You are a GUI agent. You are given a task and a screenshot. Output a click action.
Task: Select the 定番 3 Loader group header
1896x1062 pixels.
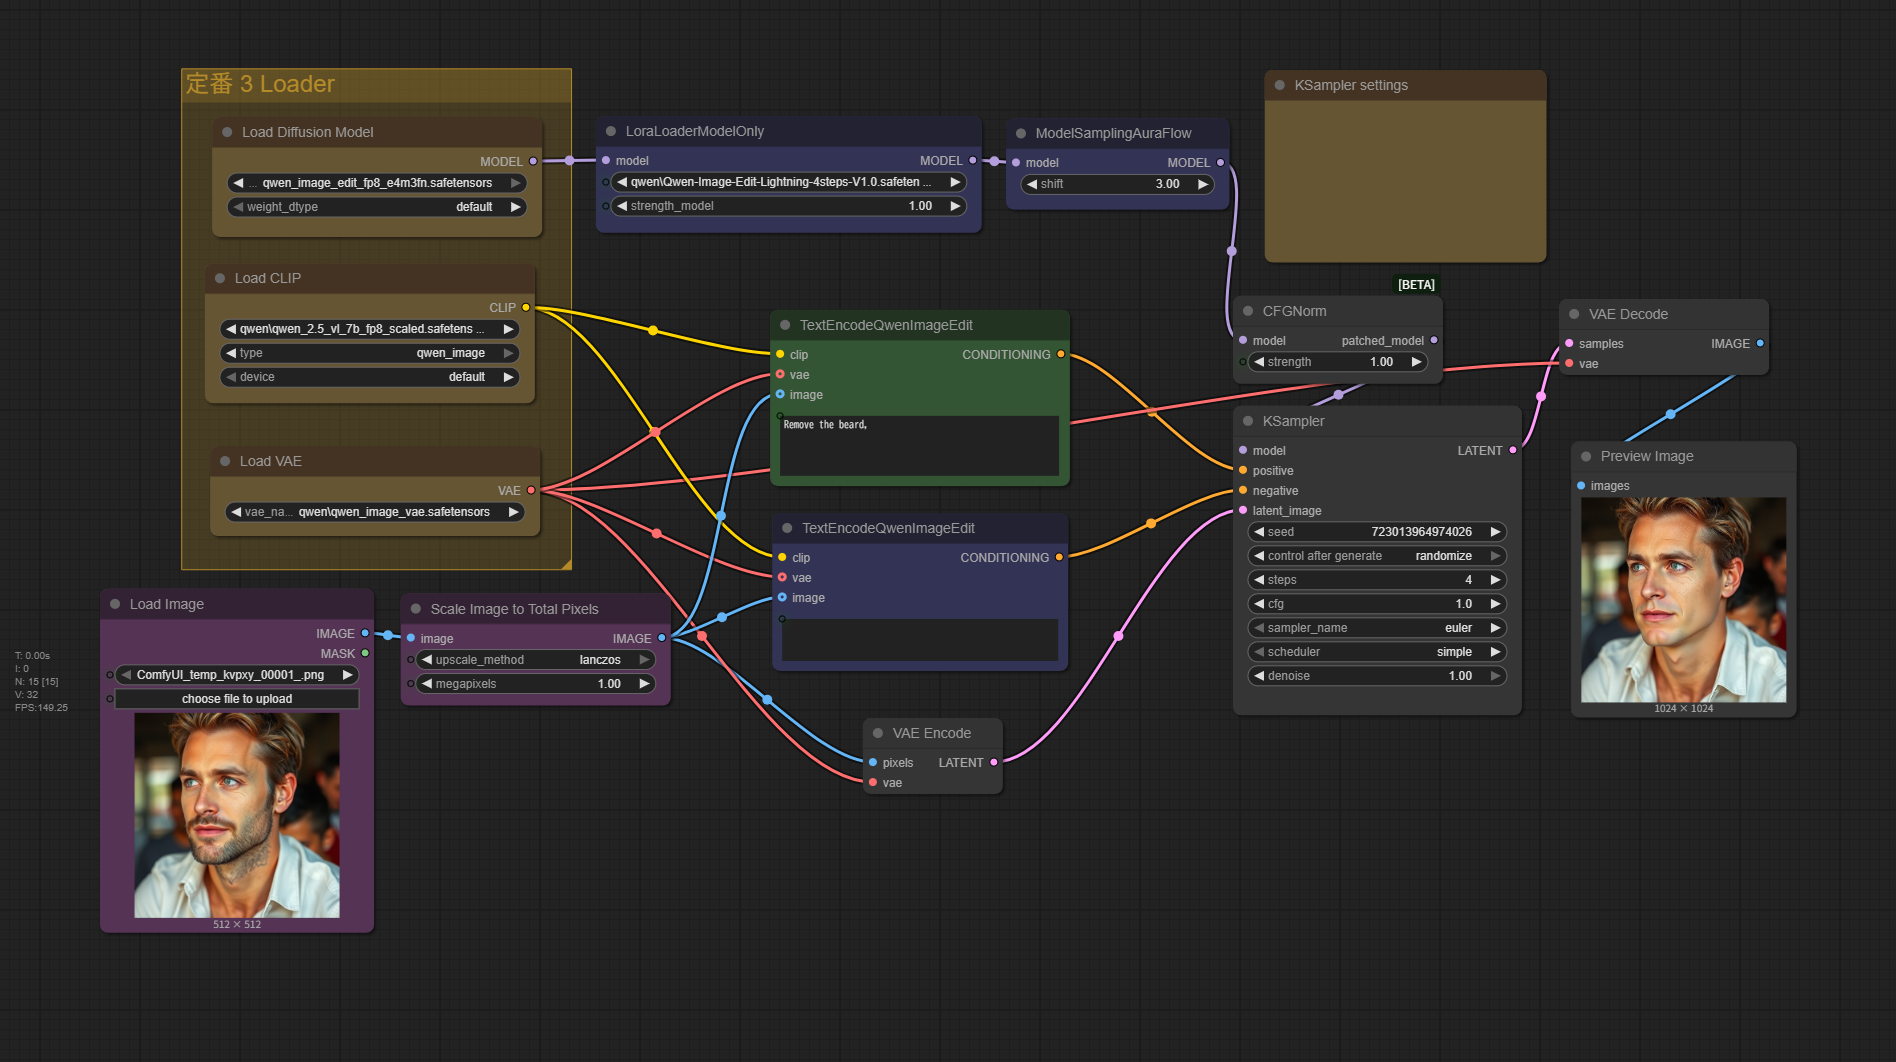[260, 84]
